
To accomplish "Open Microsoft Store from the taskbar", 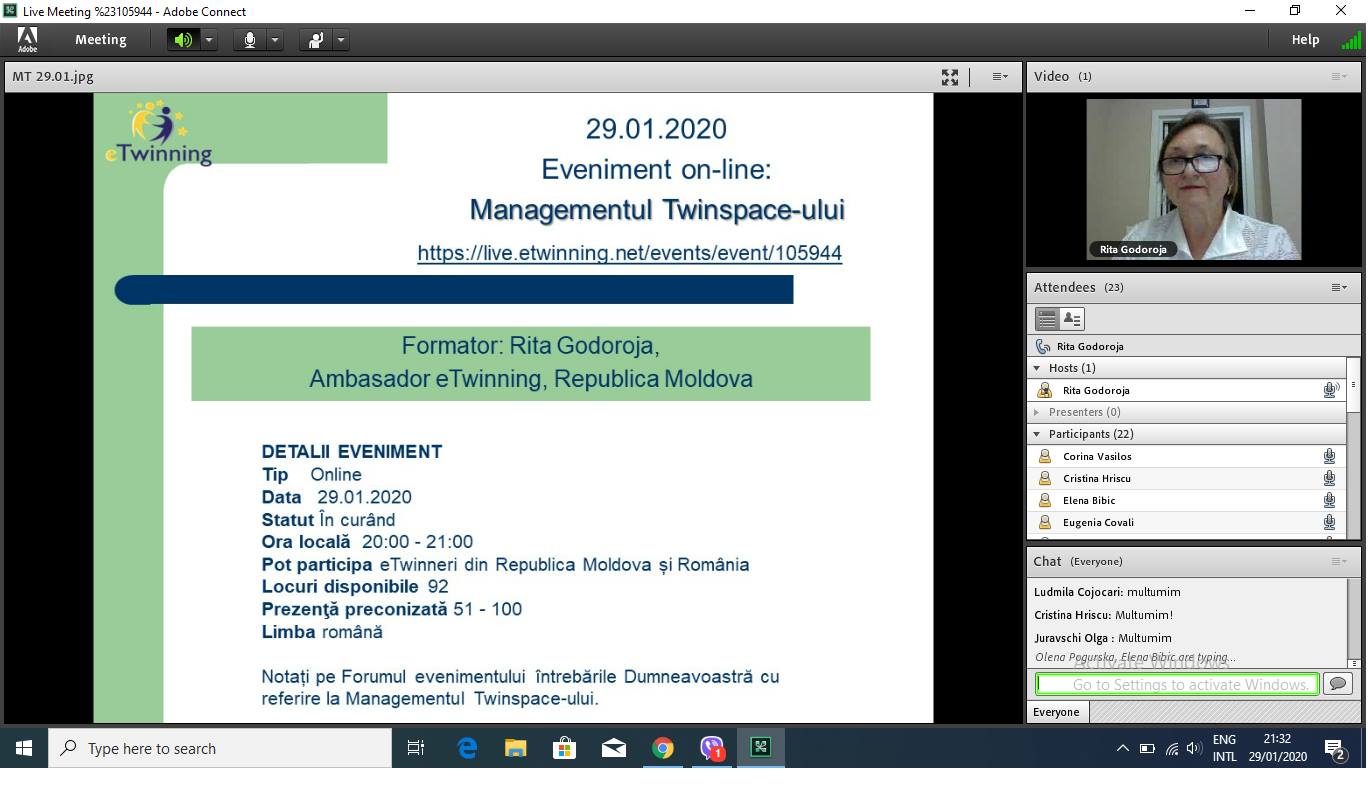I will [x=565, y=748].
